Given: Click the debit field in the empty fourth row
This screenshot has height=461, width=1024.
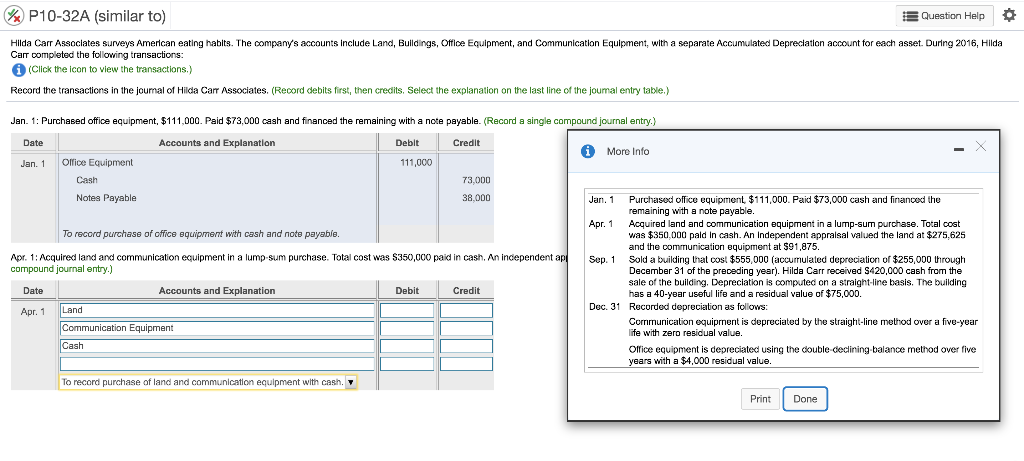Looking at the screenshot, I should (x=407, y=364).
